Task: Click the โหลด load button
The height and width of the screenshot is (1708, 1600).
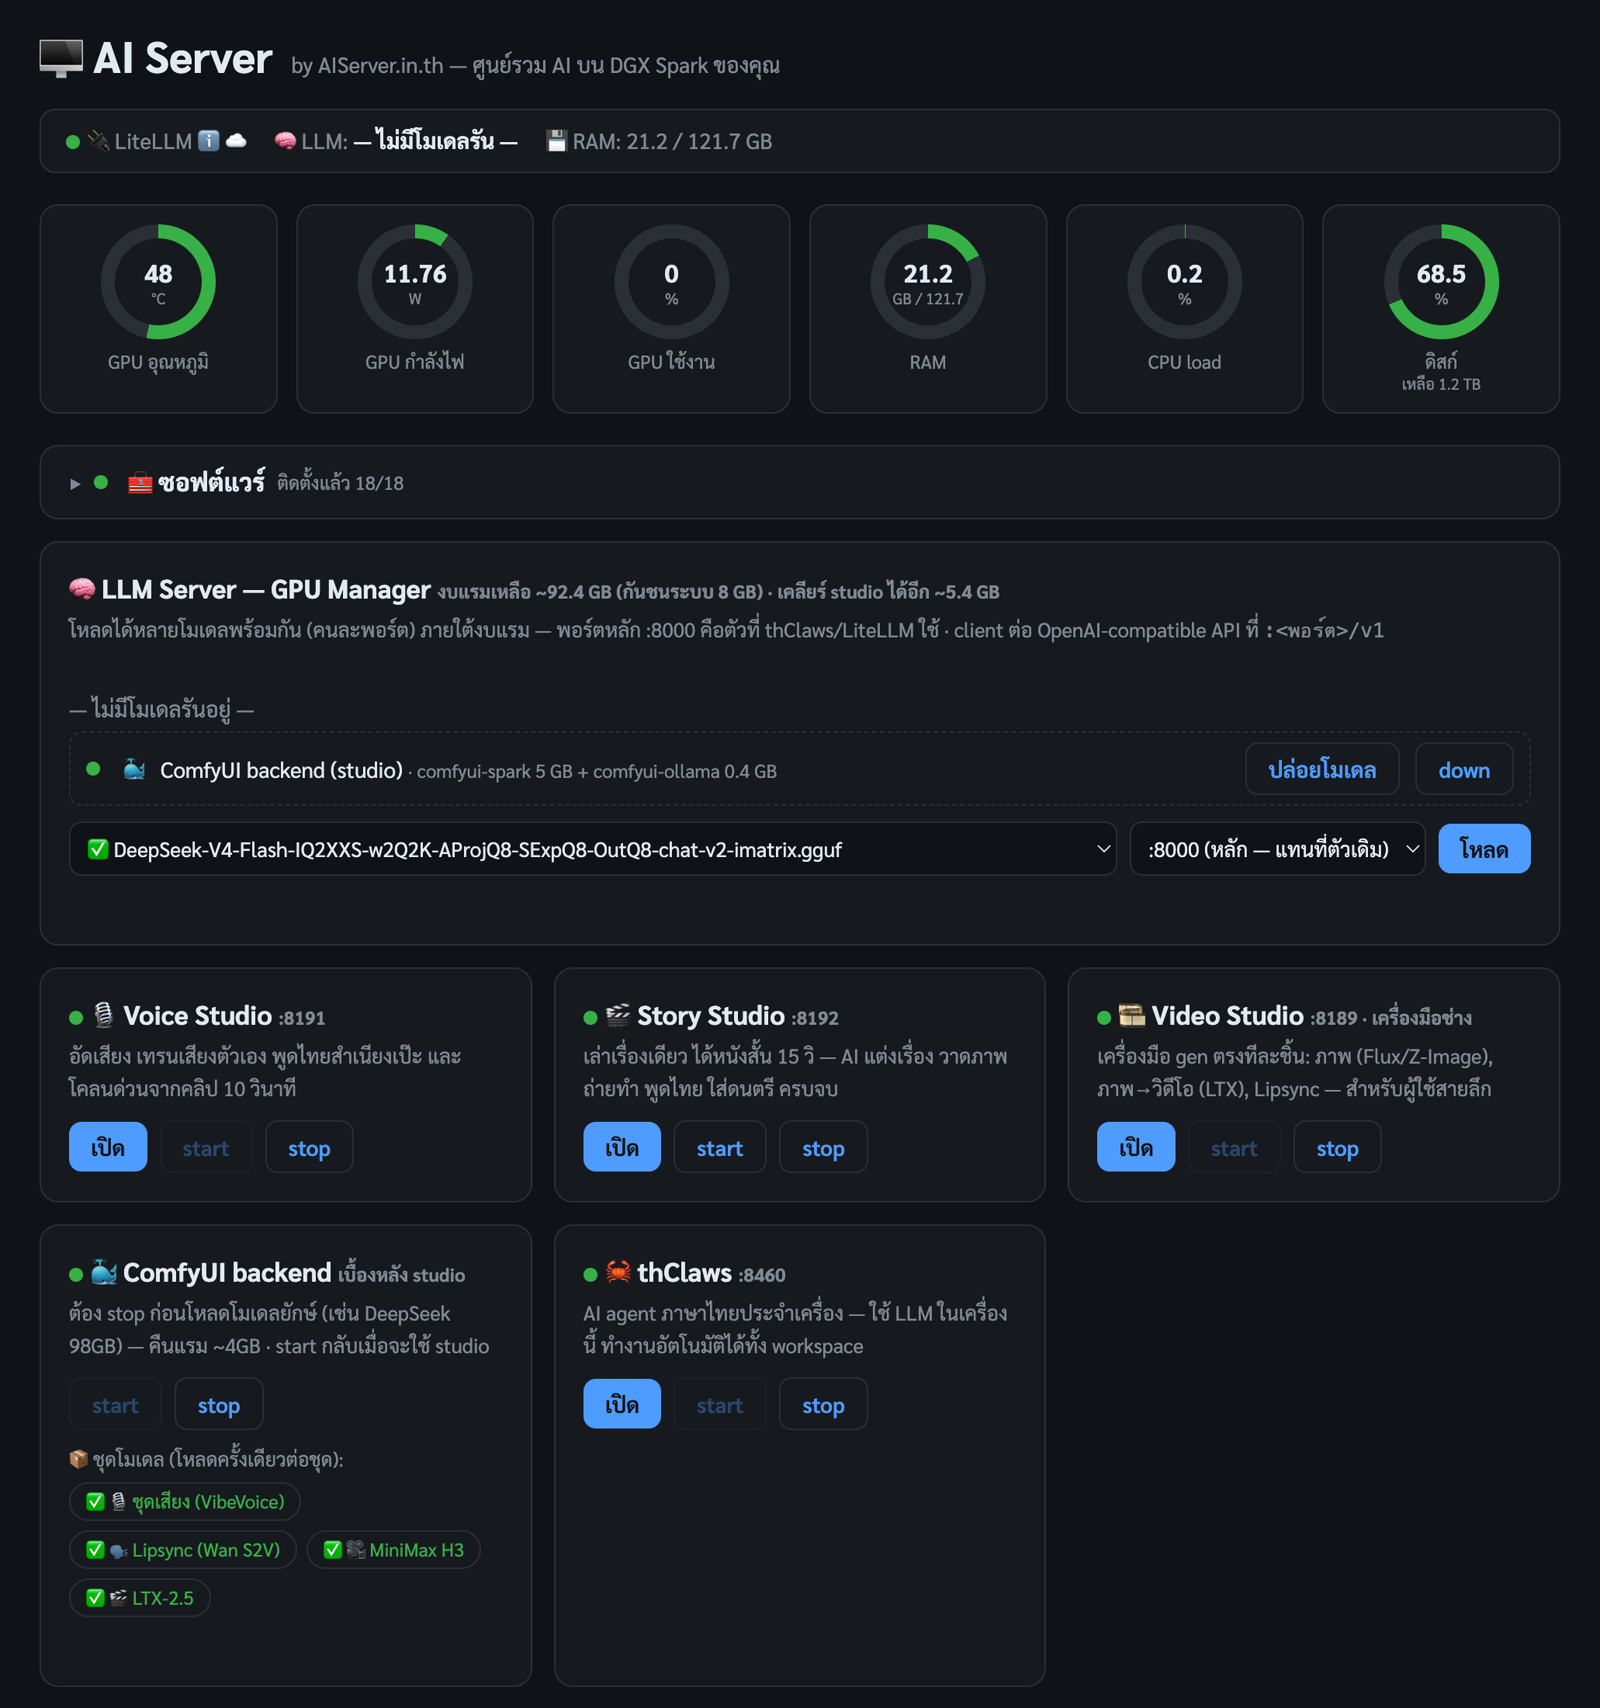Action: (x=1484, y=849)
